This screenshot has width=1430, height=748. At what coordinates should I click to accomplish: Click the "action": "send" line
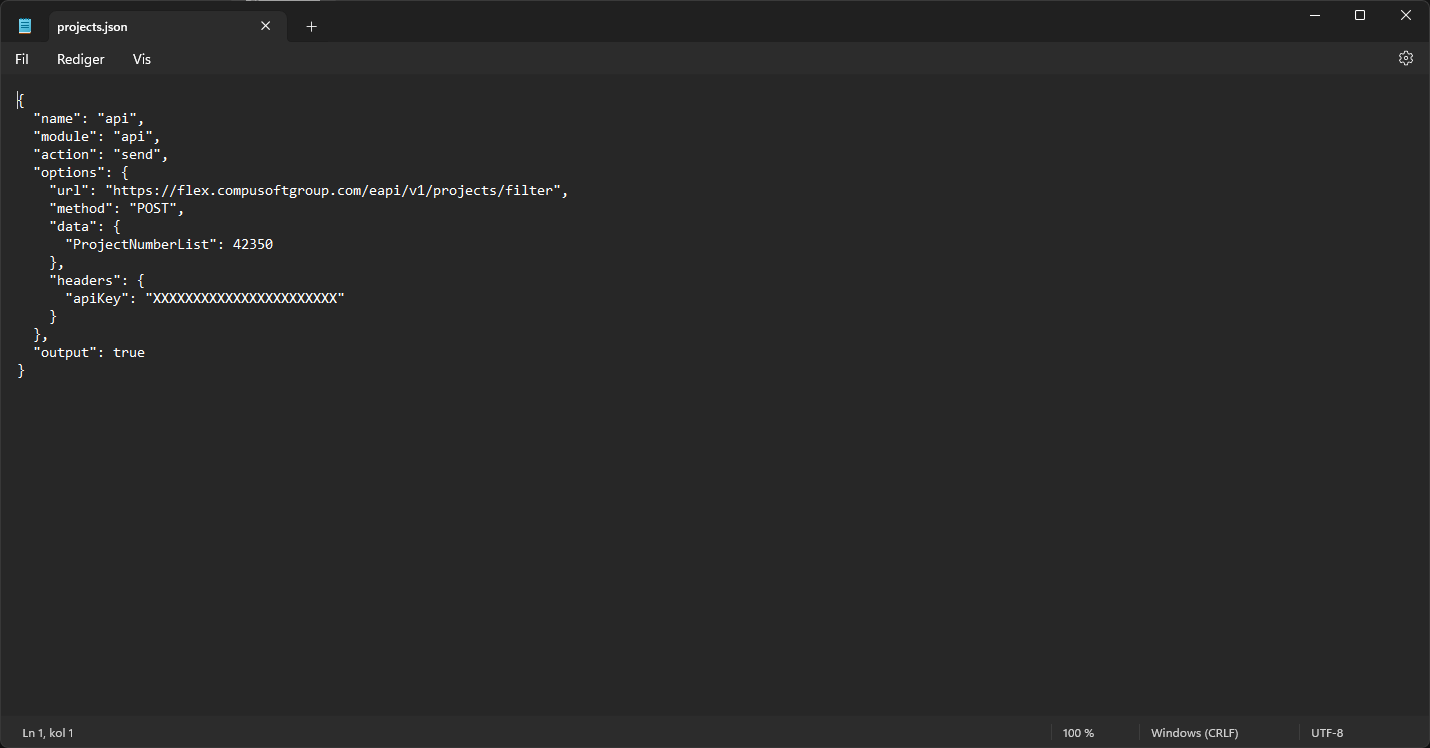coord(100,154)
